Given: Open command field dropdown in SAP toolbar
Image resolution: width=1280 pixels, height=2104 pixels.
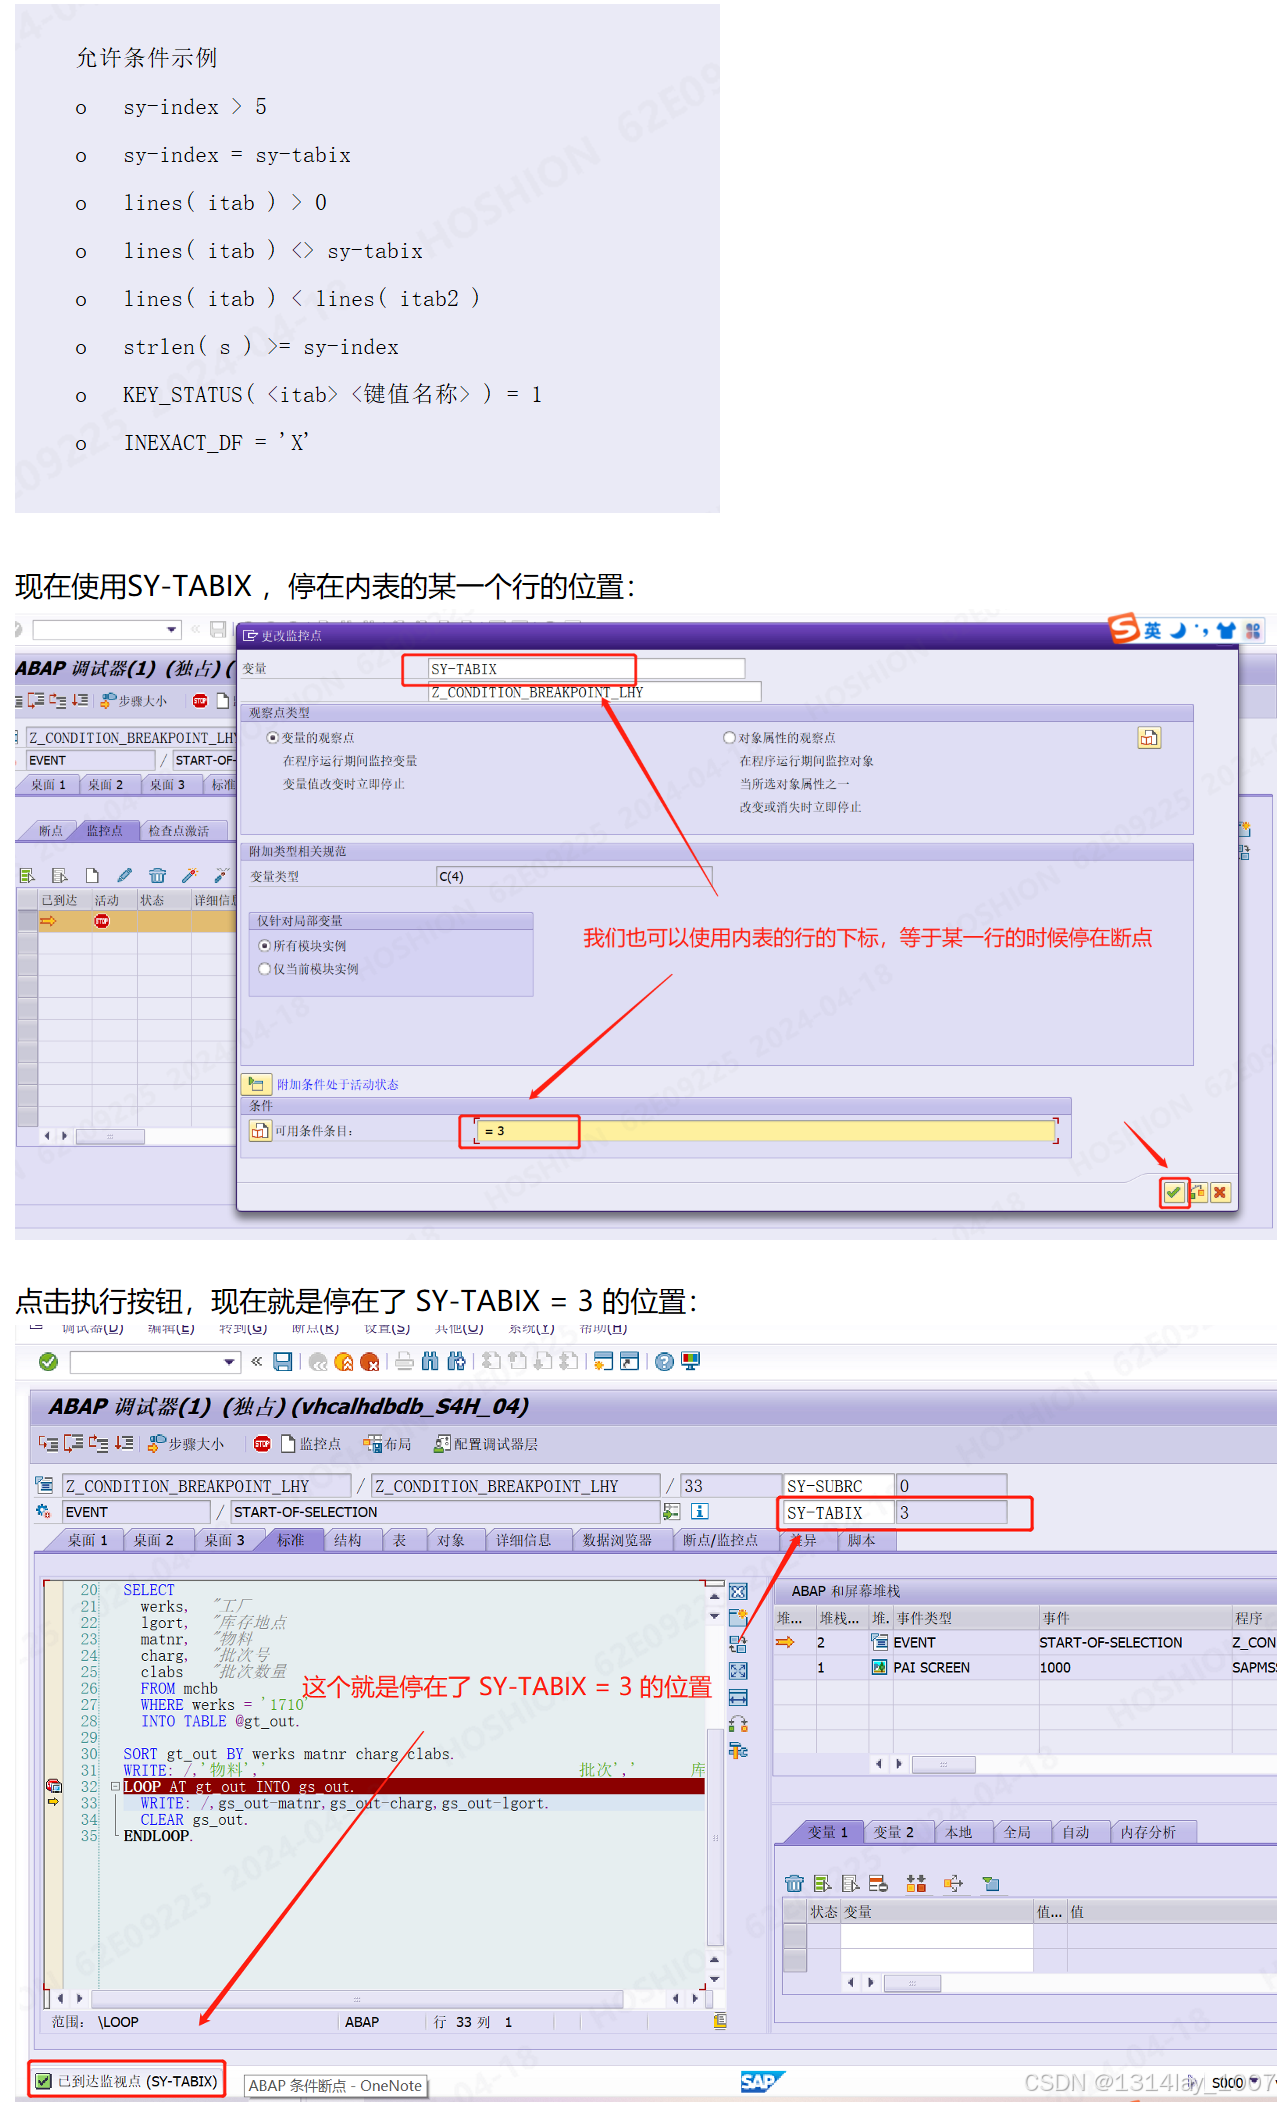Looking at the screenshot, I should (x=229, y=1361).
